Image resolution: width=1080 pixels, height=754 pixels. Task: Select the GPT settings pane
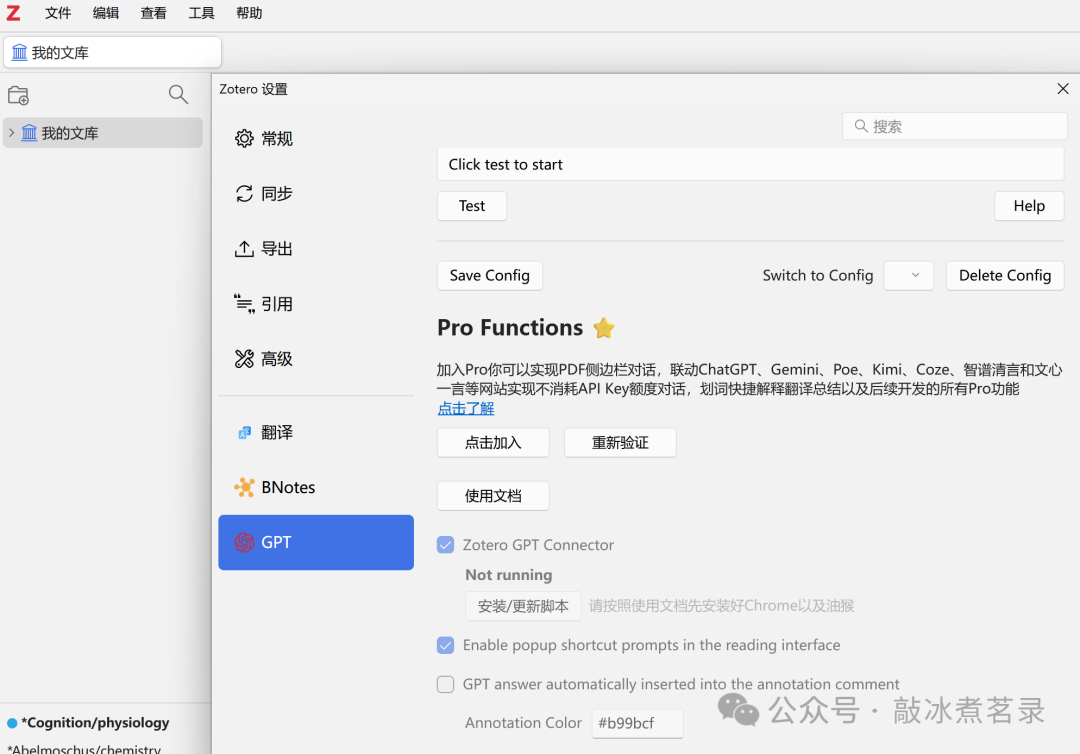point(316,543)
